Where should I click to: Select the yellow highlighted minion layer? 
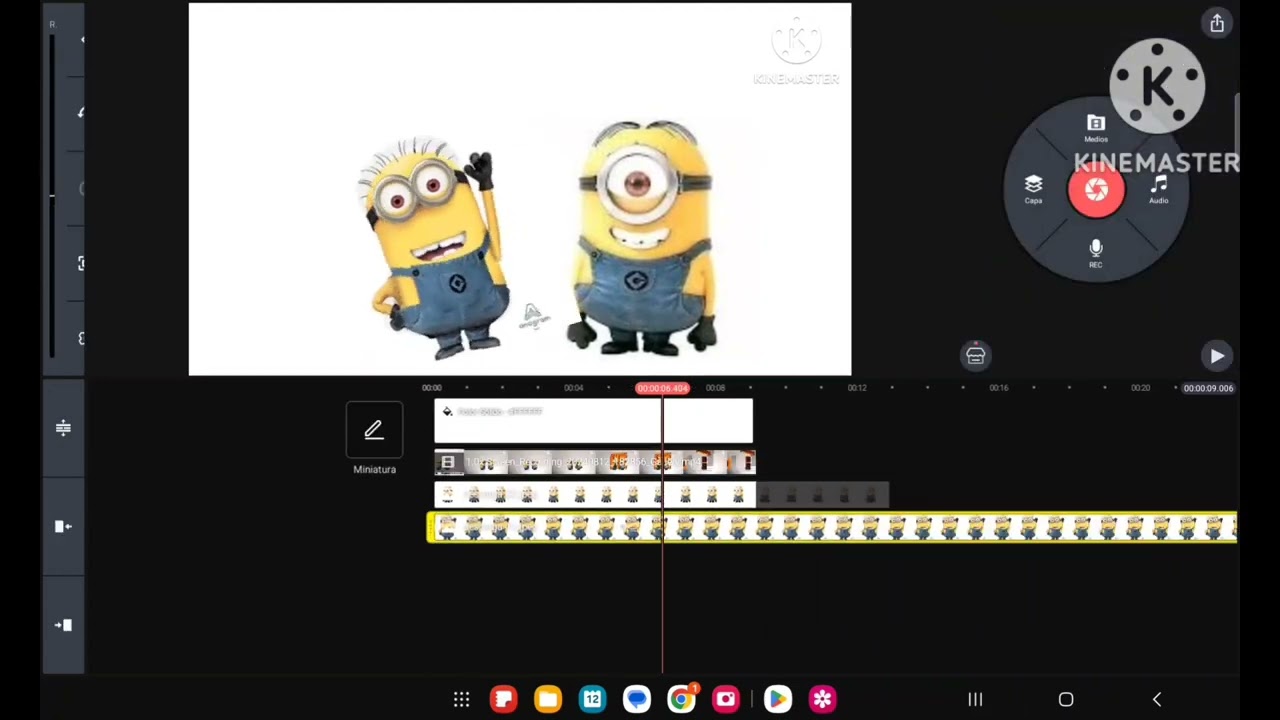click(x=832, y=527)
